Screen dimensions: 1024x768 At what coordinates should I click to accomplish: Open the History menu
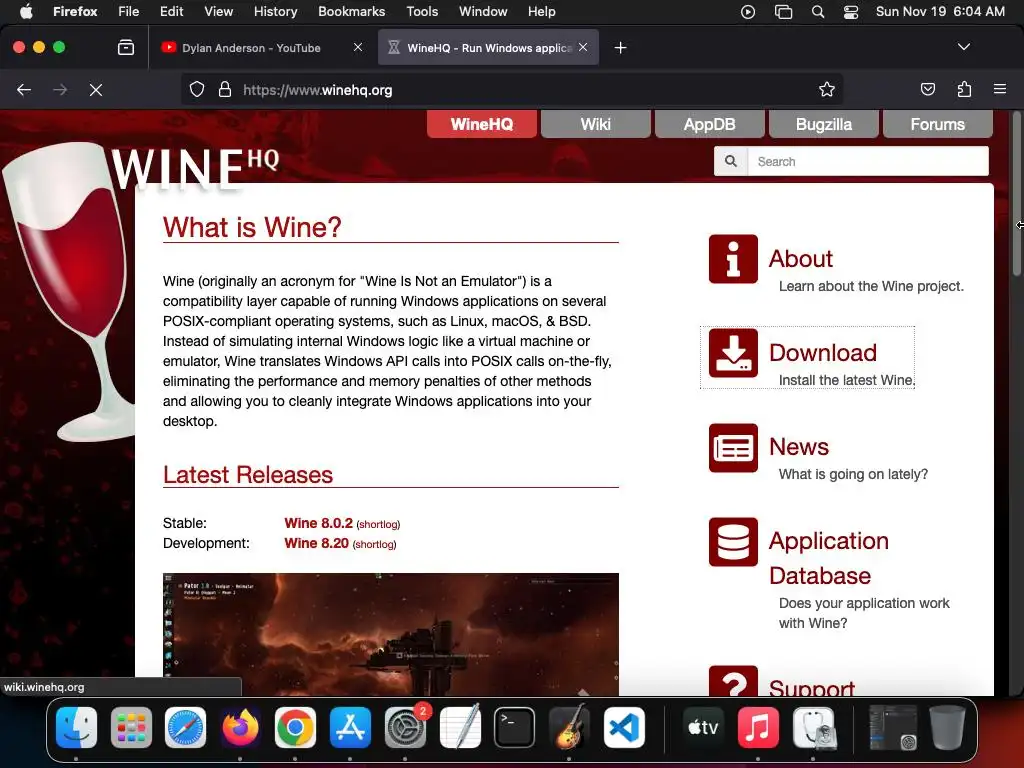coord(276,12)
